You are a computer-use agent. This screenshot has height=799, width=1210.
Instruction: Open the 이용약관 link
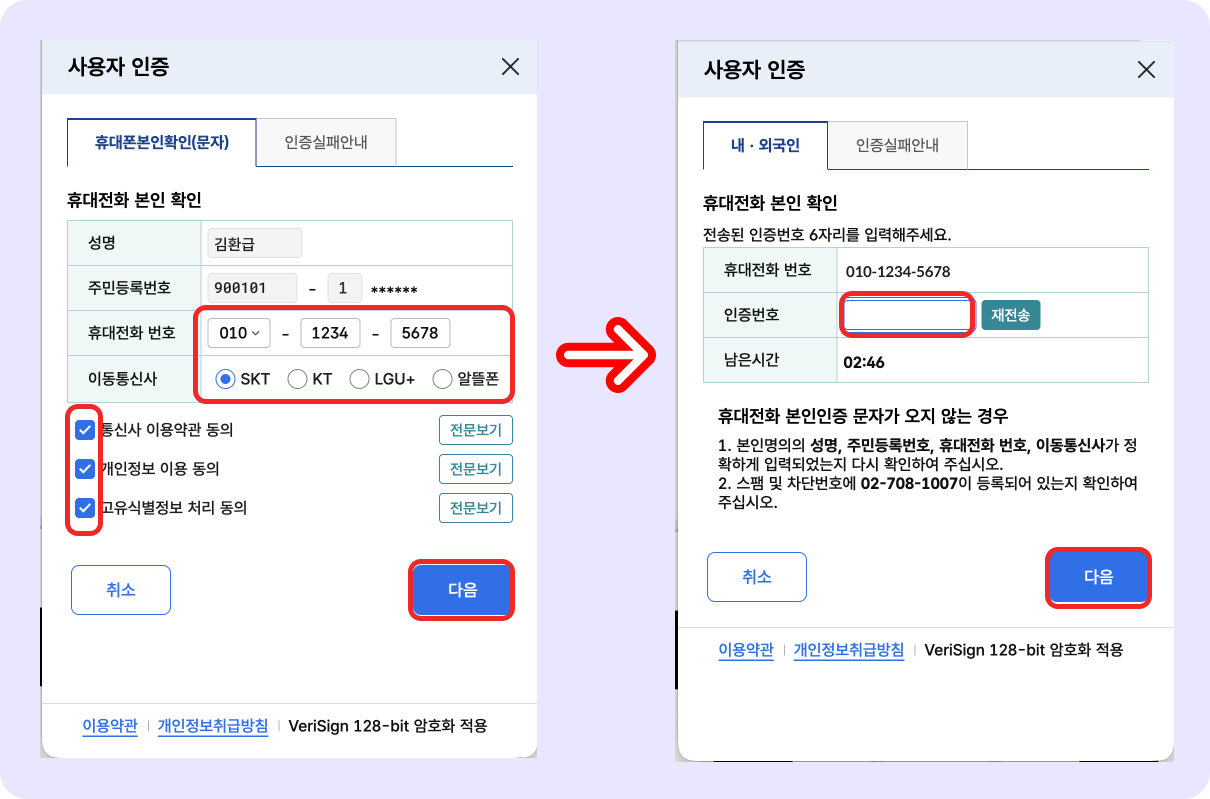pyautogui.click(x=109, y=726)
